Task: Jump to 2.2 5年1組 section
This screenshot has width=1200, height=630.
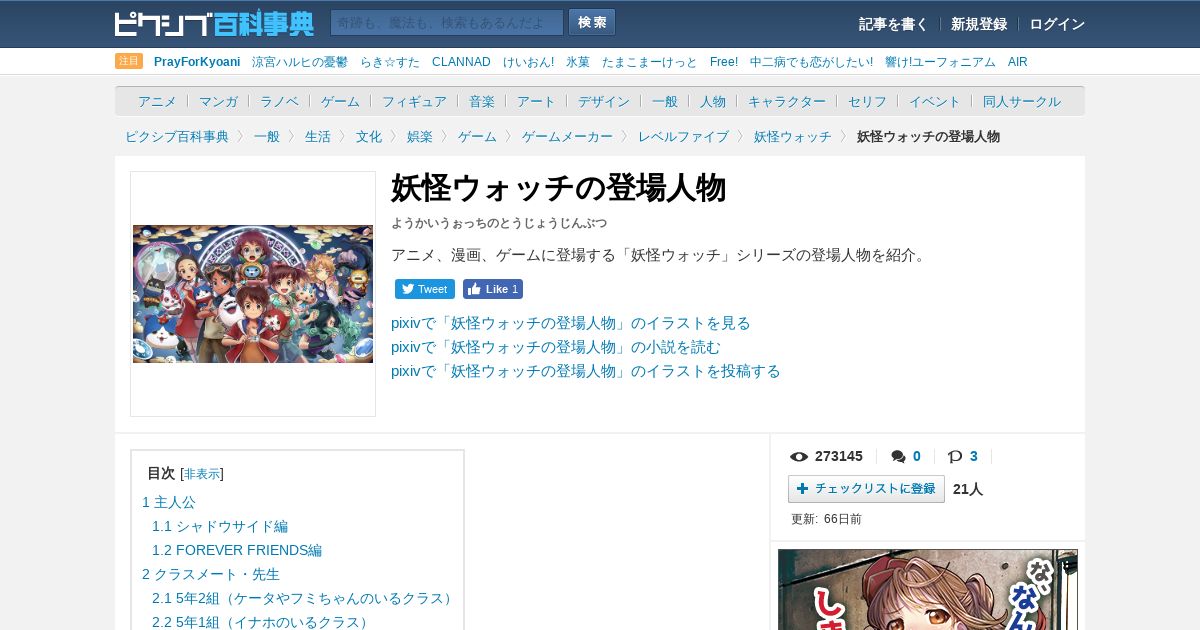Action: click(x=263, y=622)
